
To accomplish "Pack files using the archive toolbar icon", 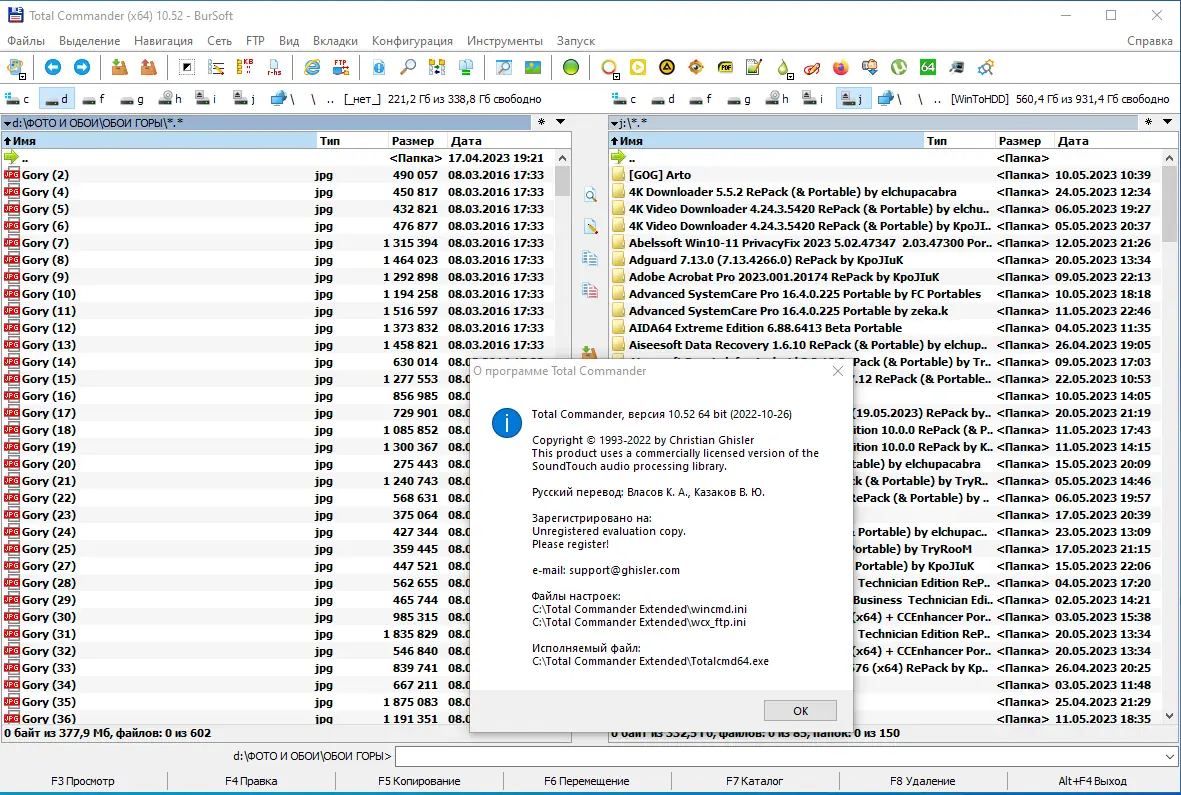I will tap(117, 68).
